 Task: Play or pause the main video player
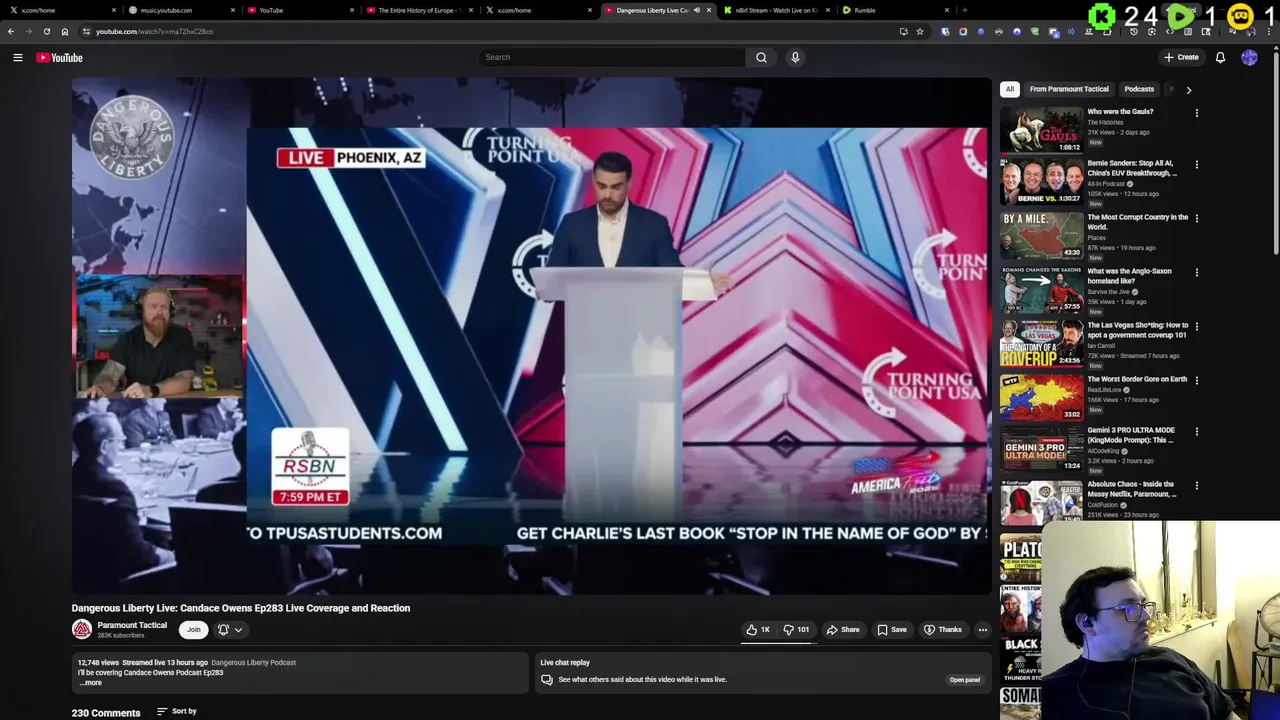click(531, 336)
